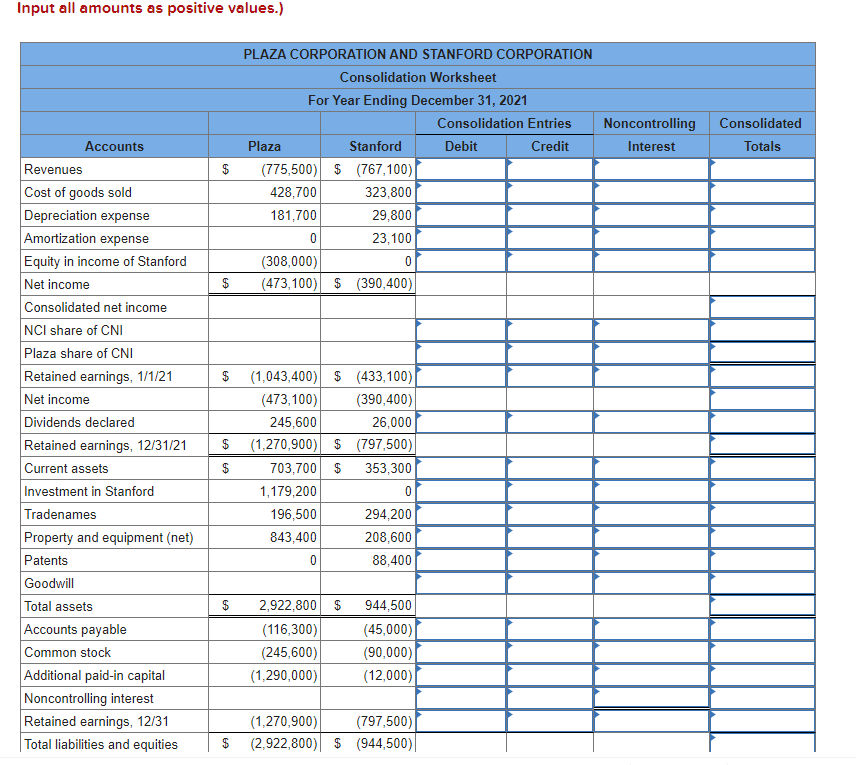Screen dimensions: 856x765
Task: Click the Consolidation Worksheet title text
Action: click(x=418, y=78)
